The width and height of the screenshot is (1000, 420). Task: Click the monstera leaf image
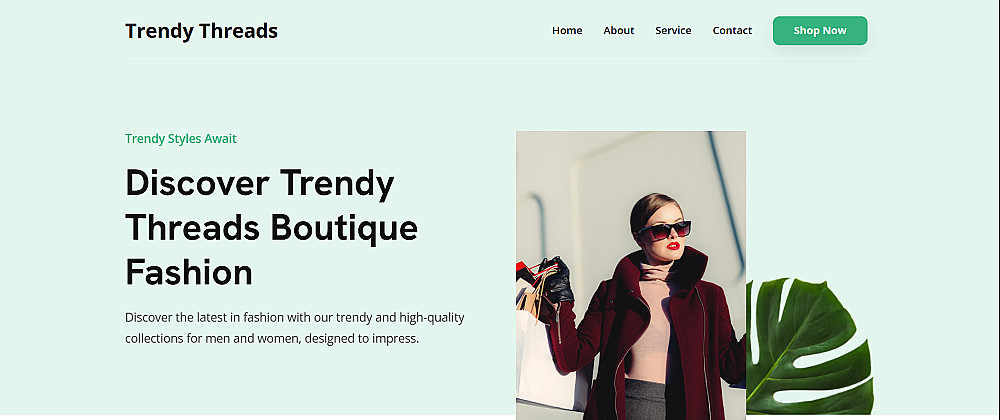pos(810,346)
